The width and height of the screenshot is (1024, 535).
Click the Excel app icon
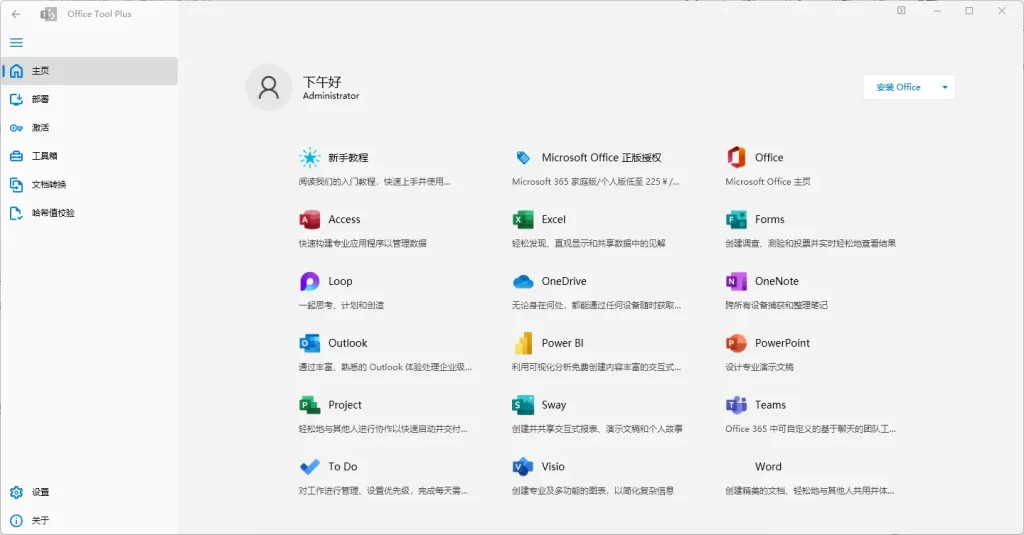coord(523,219)
